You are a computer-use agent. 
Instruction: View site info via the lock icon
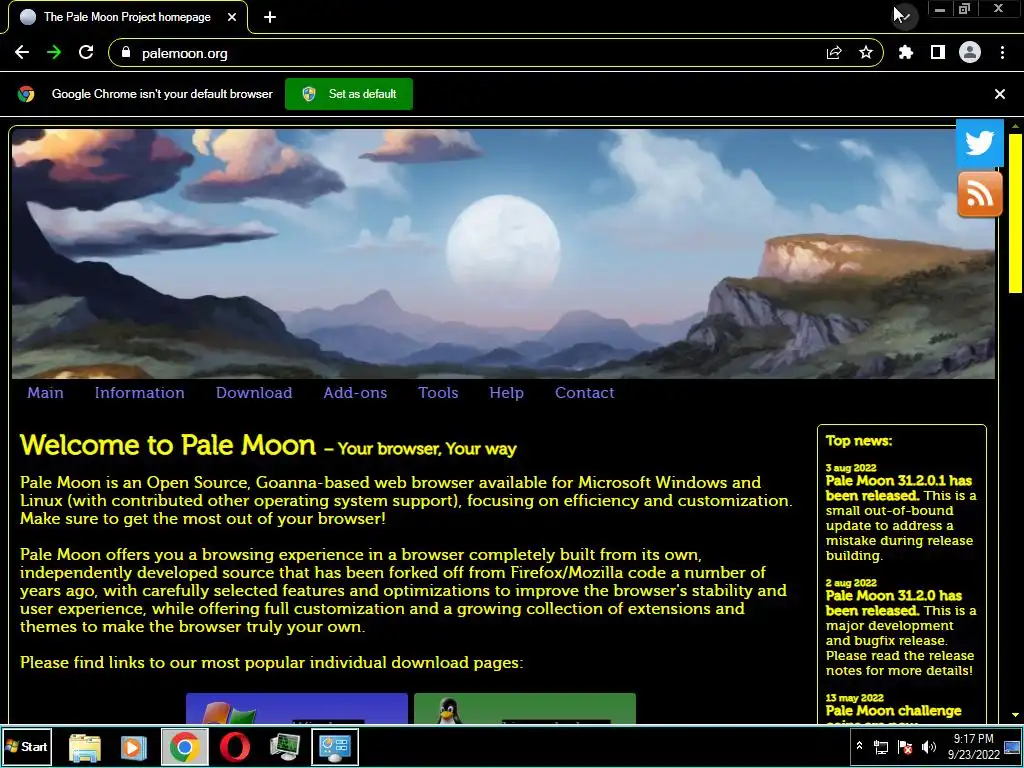coord(126,53)
